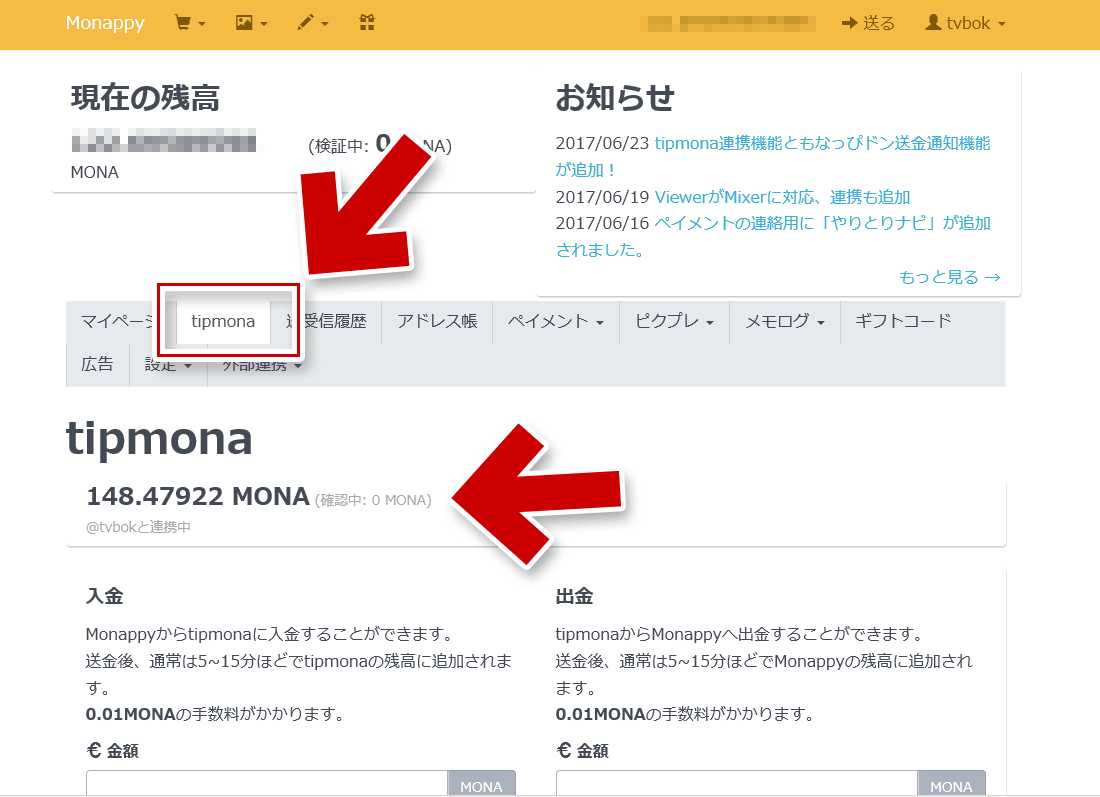
Task: Click the 148.47922 MONA balance text
Action: point(198,497)
